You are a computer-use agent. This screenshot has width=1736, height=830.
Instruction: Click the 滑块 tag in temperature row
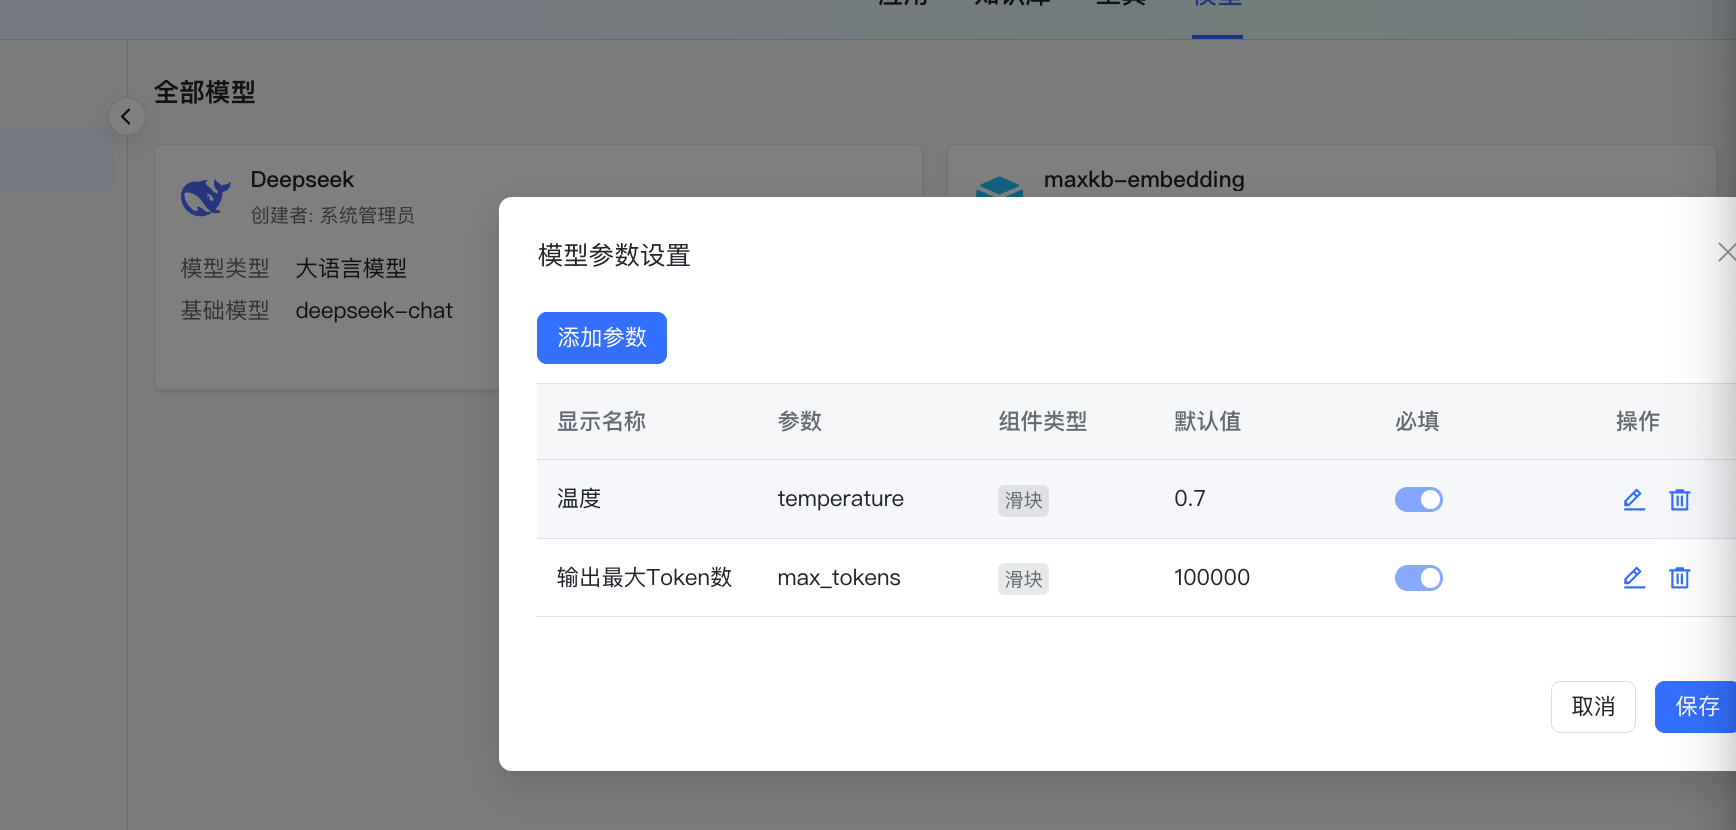click(1023, 500)
